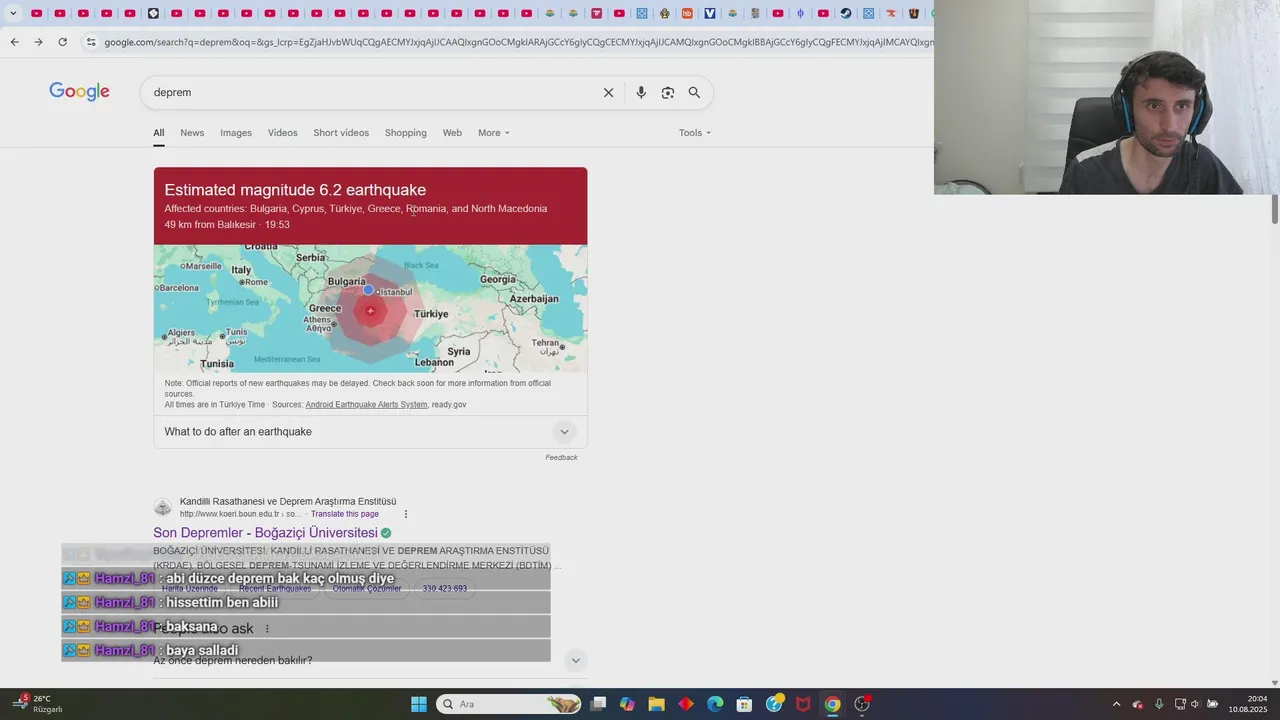Image resolution: width=1280 pixels, height=720 pixels.
Task: Click the browser forward arrow
Action: [38, 42]
